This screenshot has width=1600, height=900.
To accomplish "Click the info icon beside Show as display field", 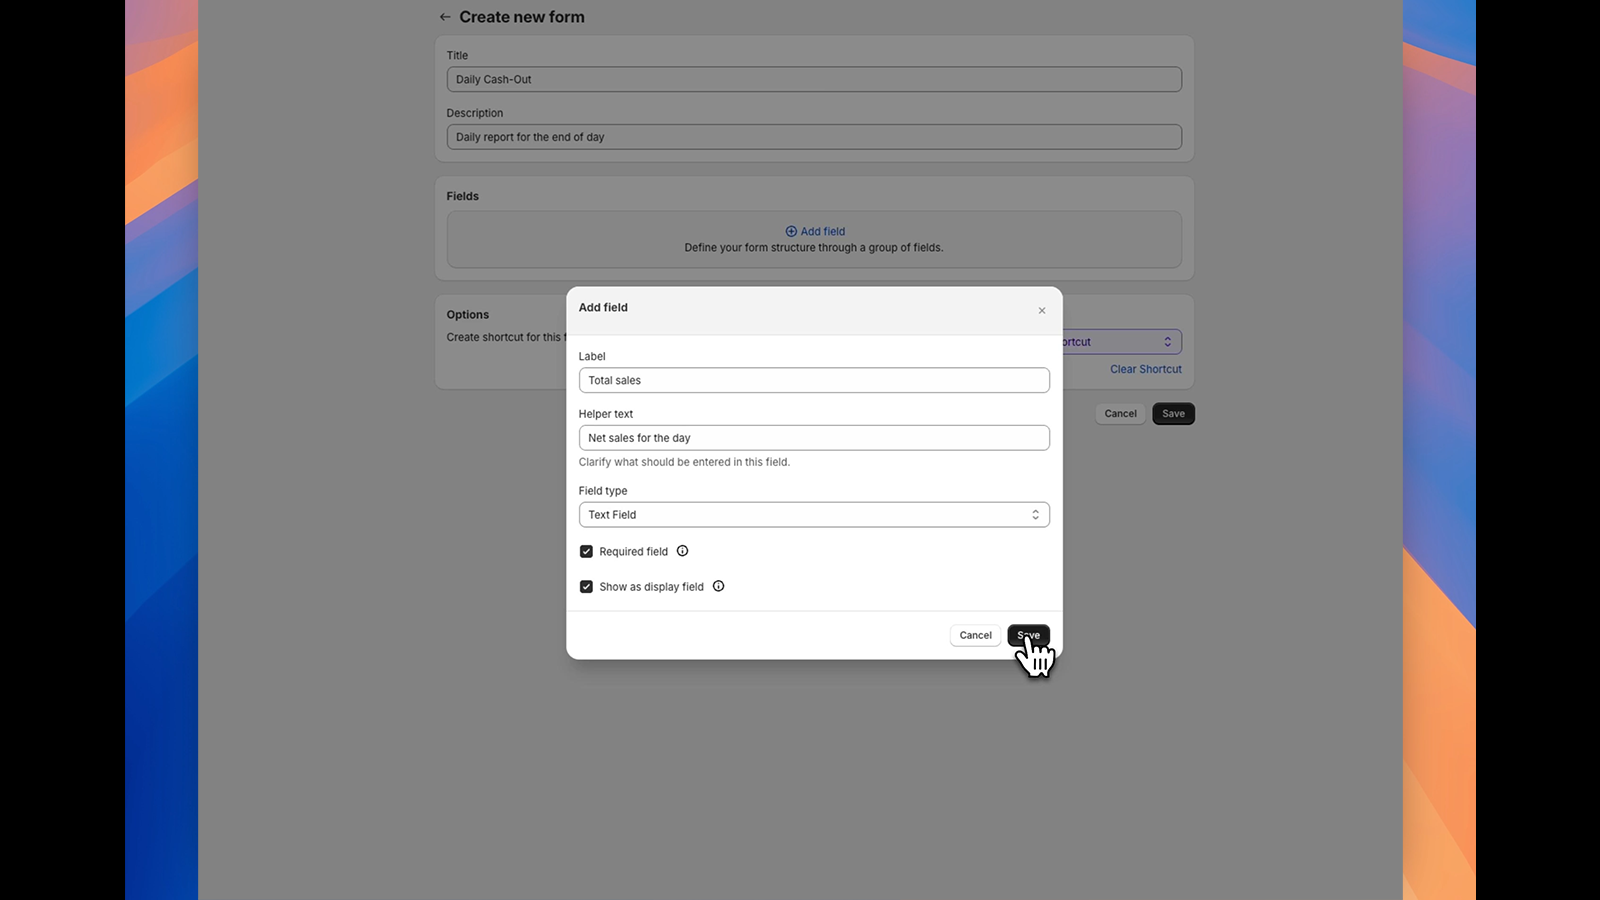I will pos(718,586).
